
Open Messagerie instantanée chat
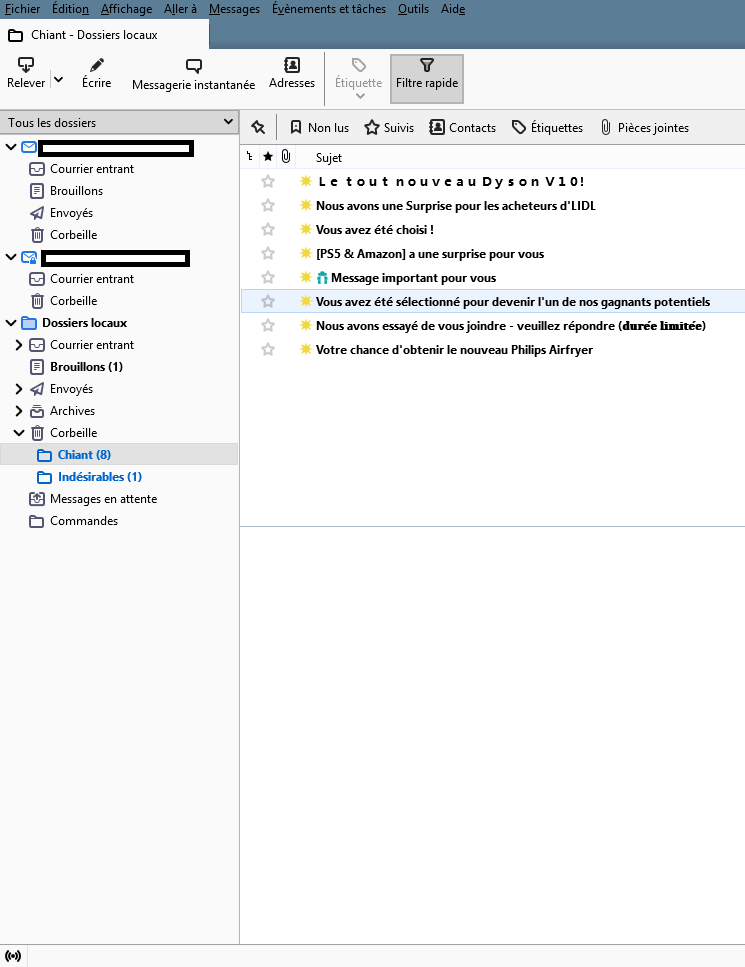(x=193, y=66)
